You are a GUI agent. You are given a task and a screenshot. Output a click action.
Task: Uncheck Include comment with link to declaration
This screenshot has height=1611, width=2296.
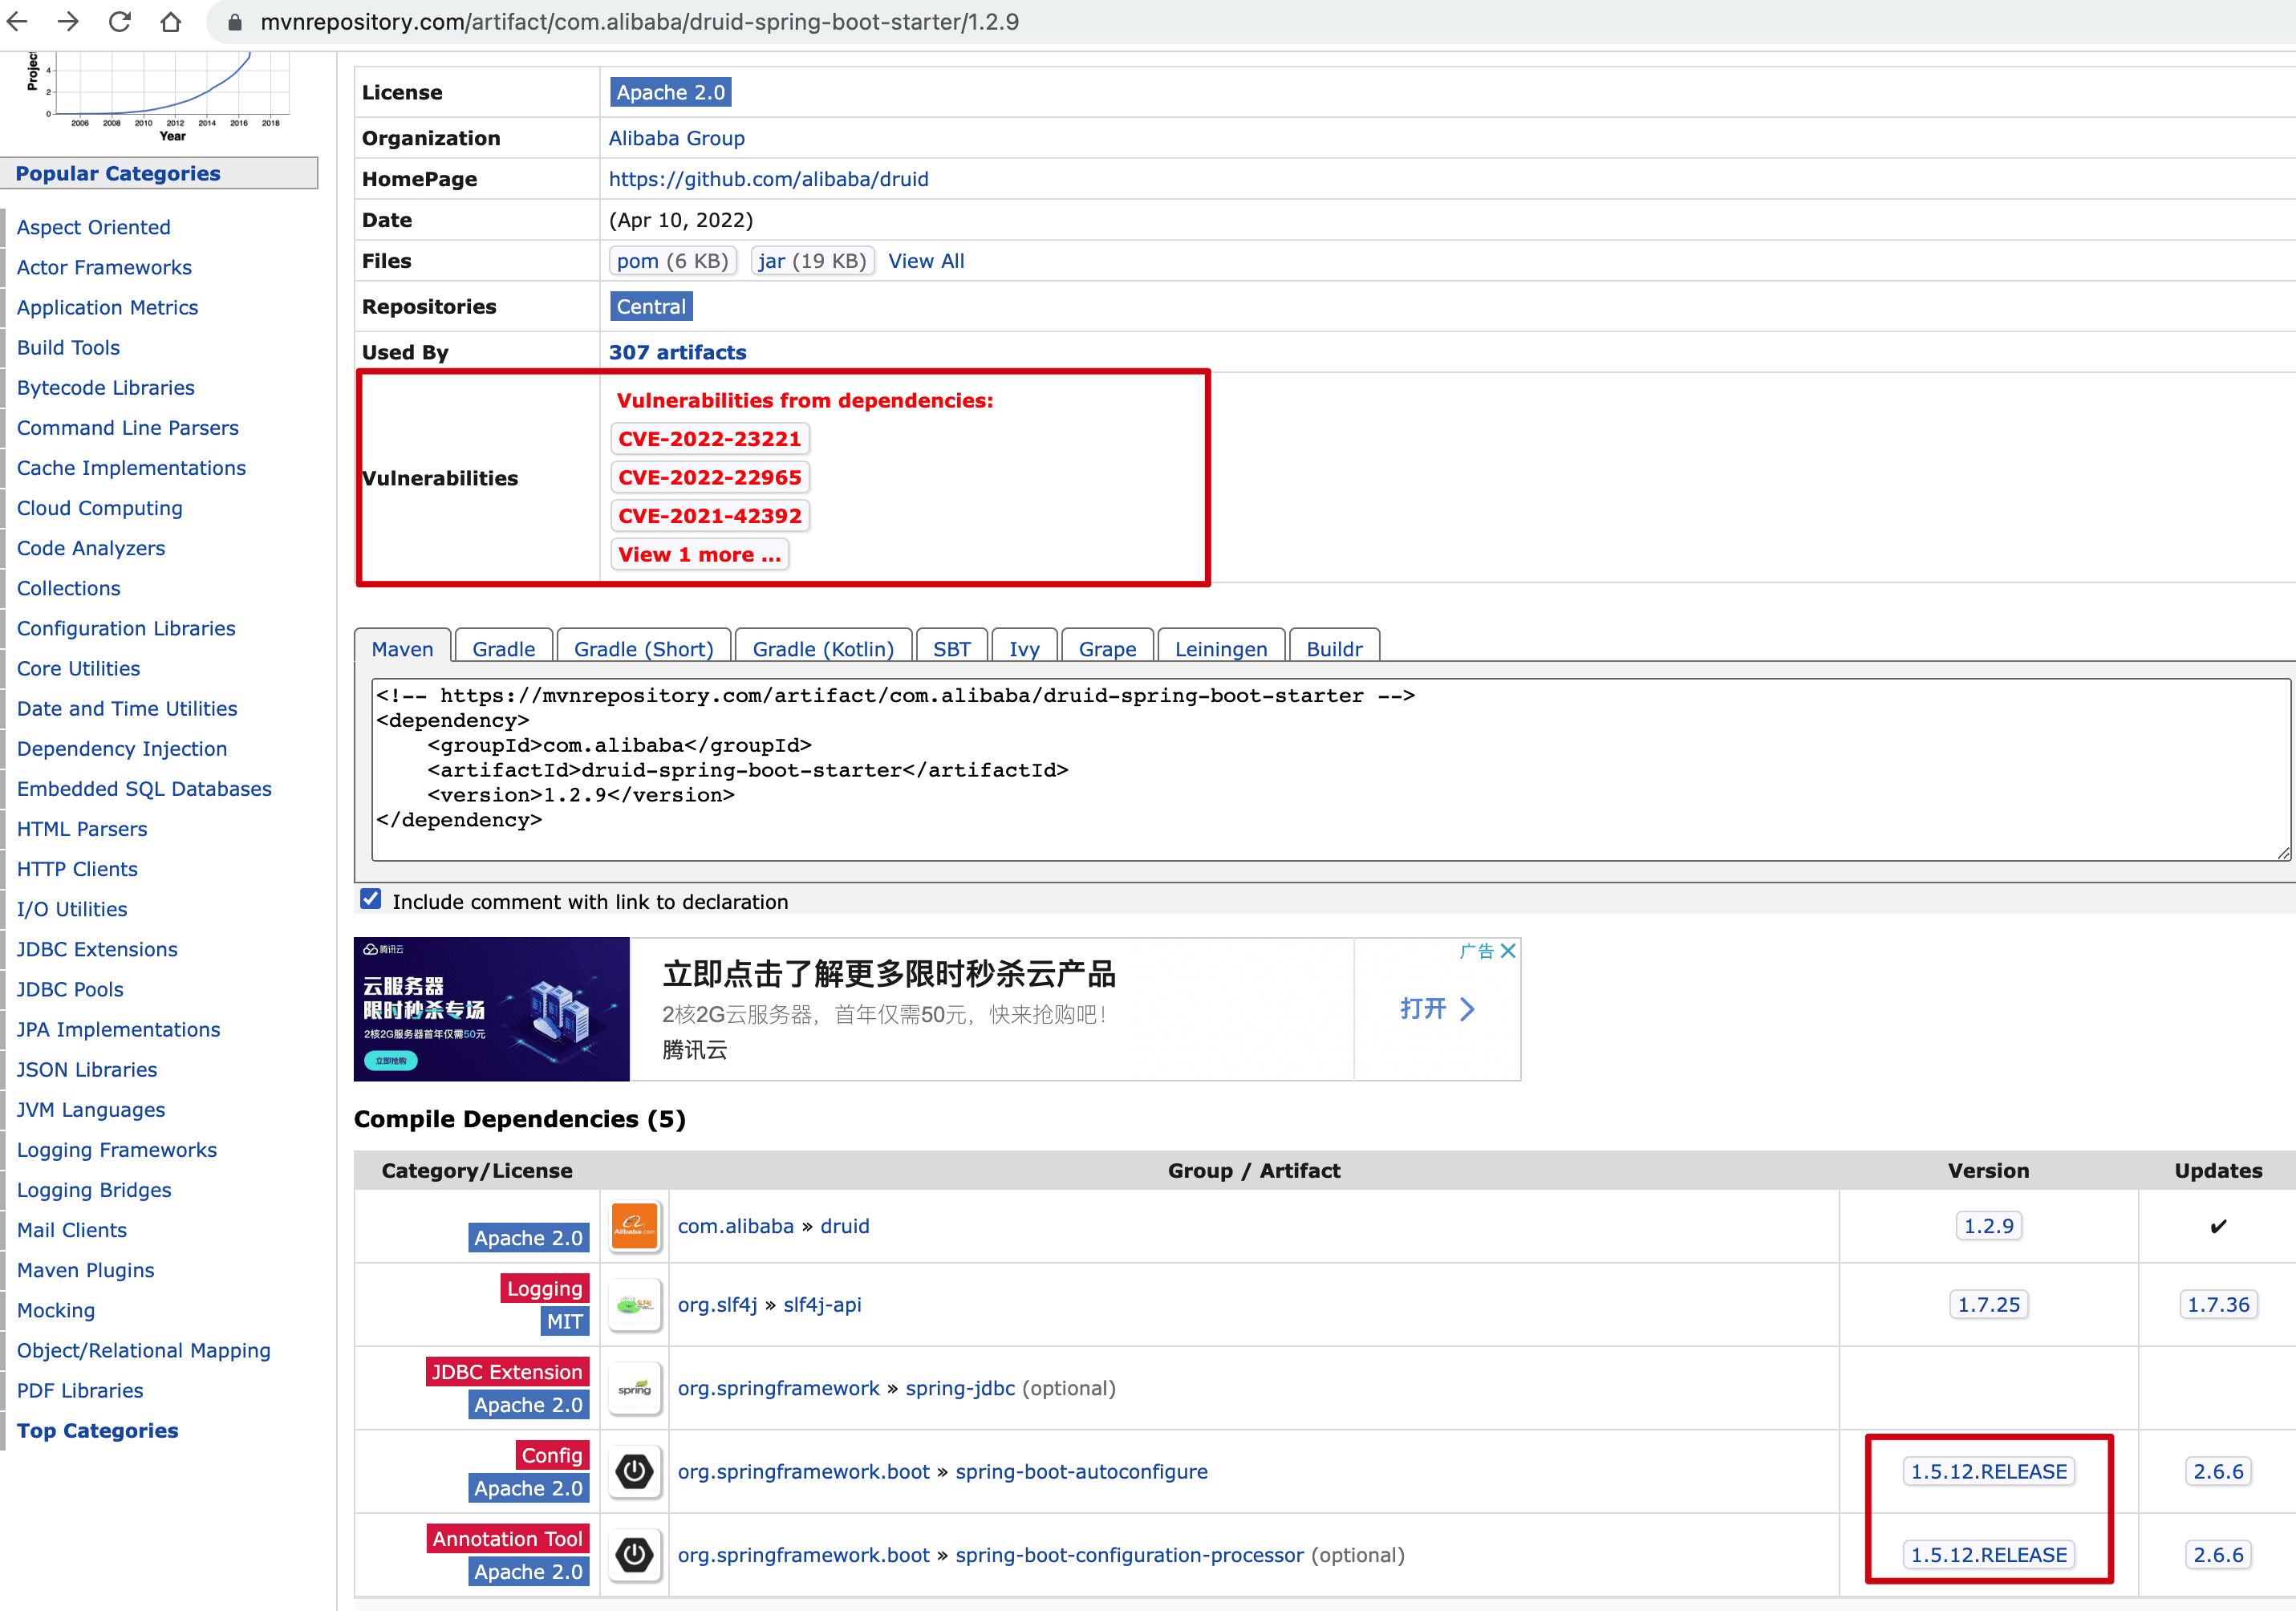[x=371, y=900]
